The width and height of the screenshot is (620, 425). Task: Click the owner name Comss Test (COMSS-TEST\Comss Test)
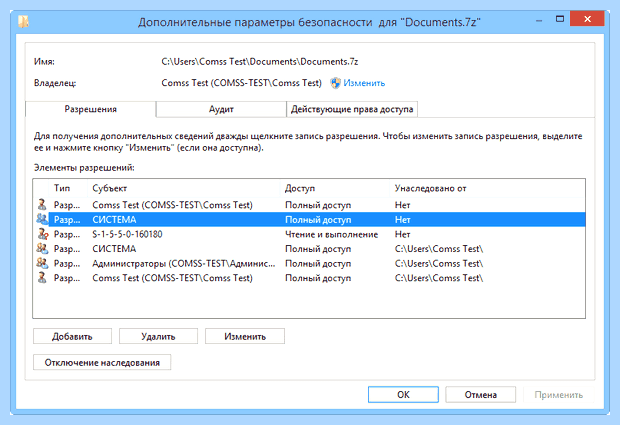pos(242,83)
